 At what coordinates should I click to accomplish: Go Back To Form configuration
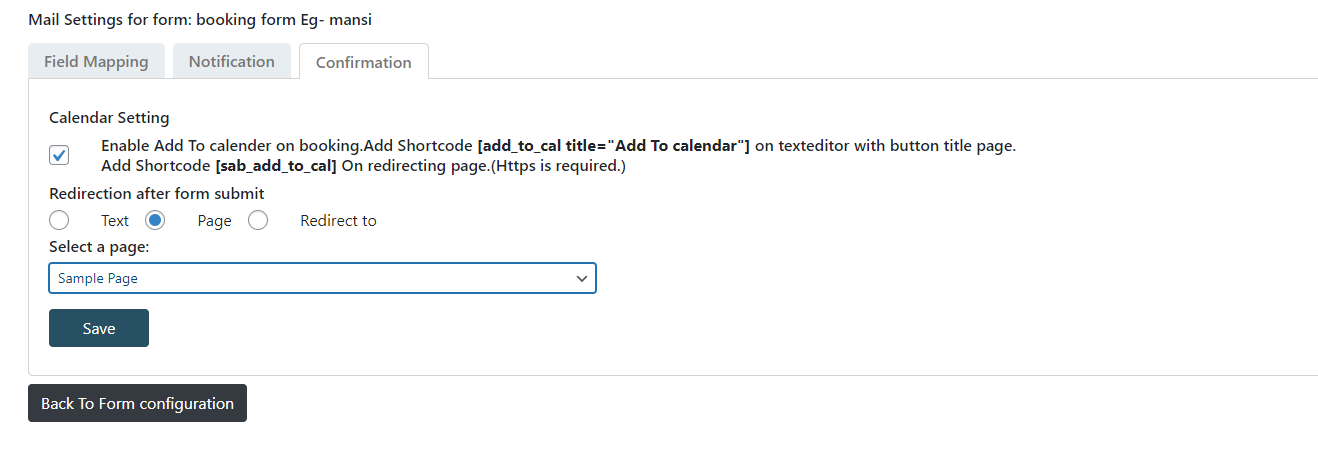click(137, 403)
